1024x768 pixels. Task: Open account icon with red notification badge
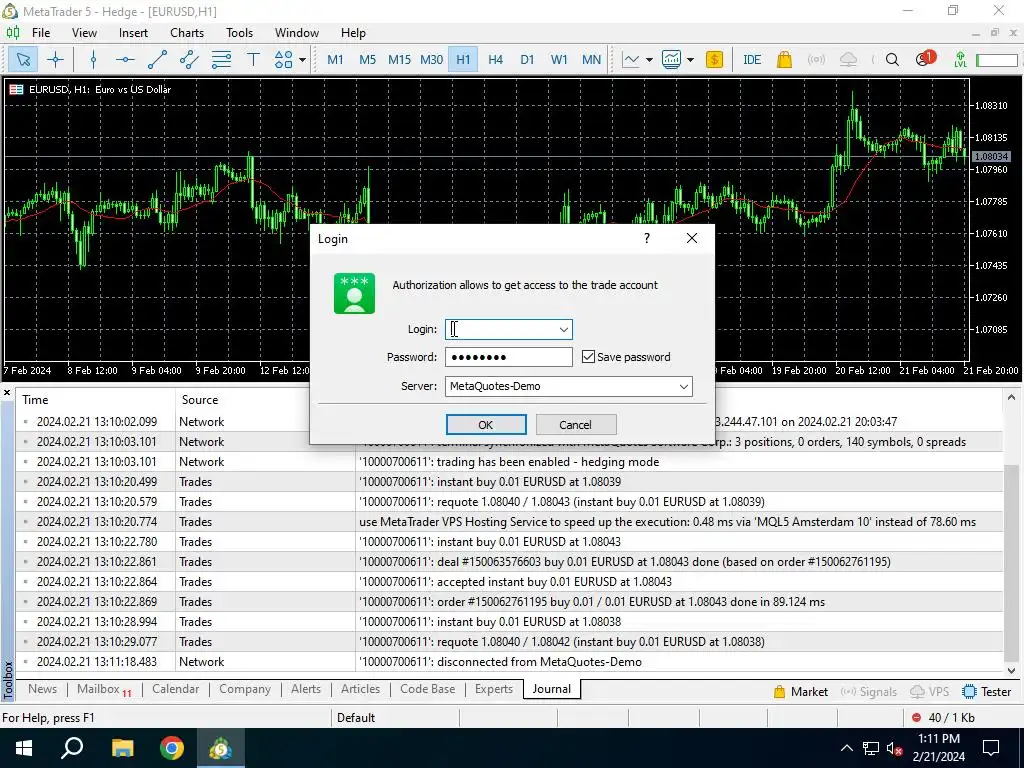[924, 59]
